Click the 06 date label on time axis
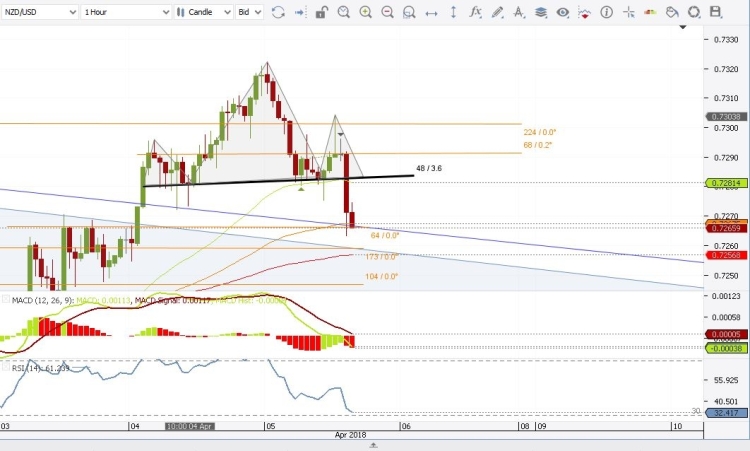The width and height of the screenshot is (750, 451). click(406, 426)
